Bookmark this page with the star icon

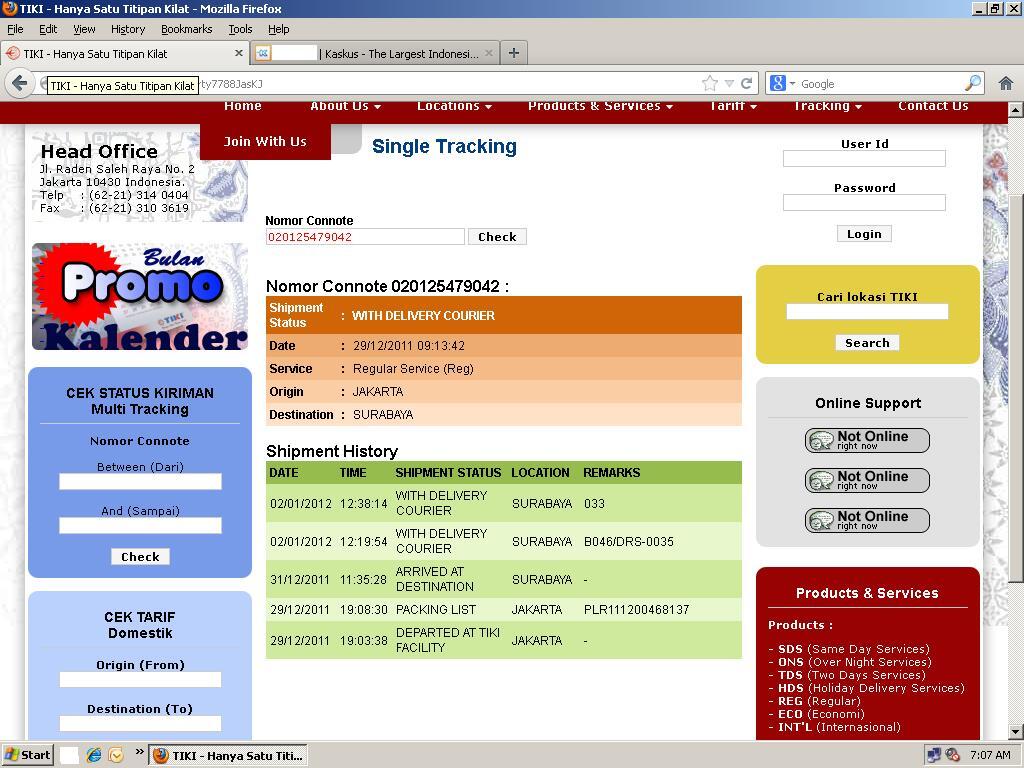coord(710,83)
